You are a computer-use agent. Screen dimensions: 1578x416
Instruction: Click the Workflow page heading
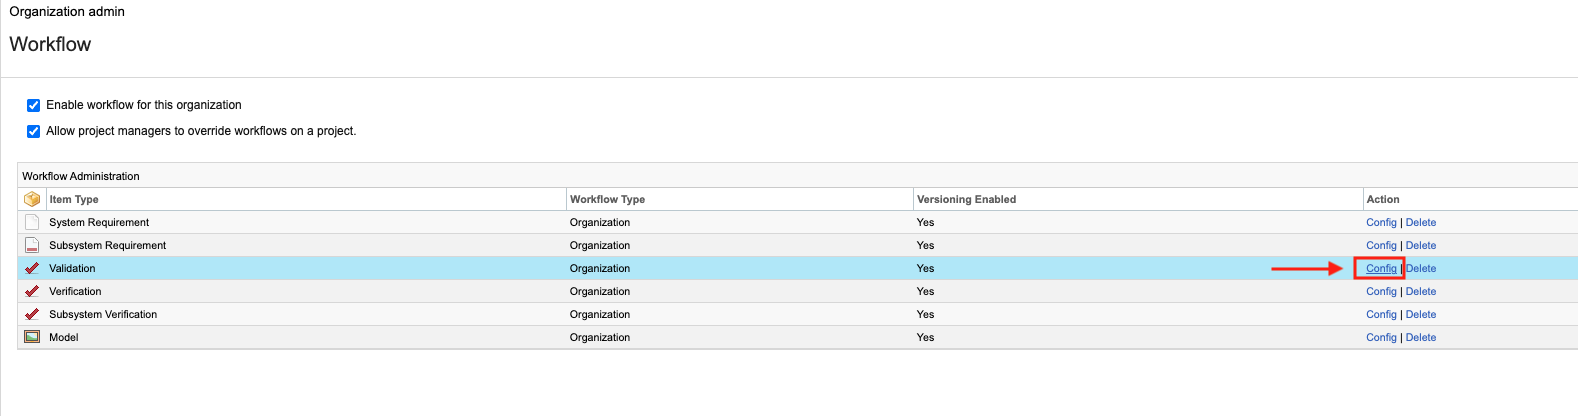coord(50,44)
